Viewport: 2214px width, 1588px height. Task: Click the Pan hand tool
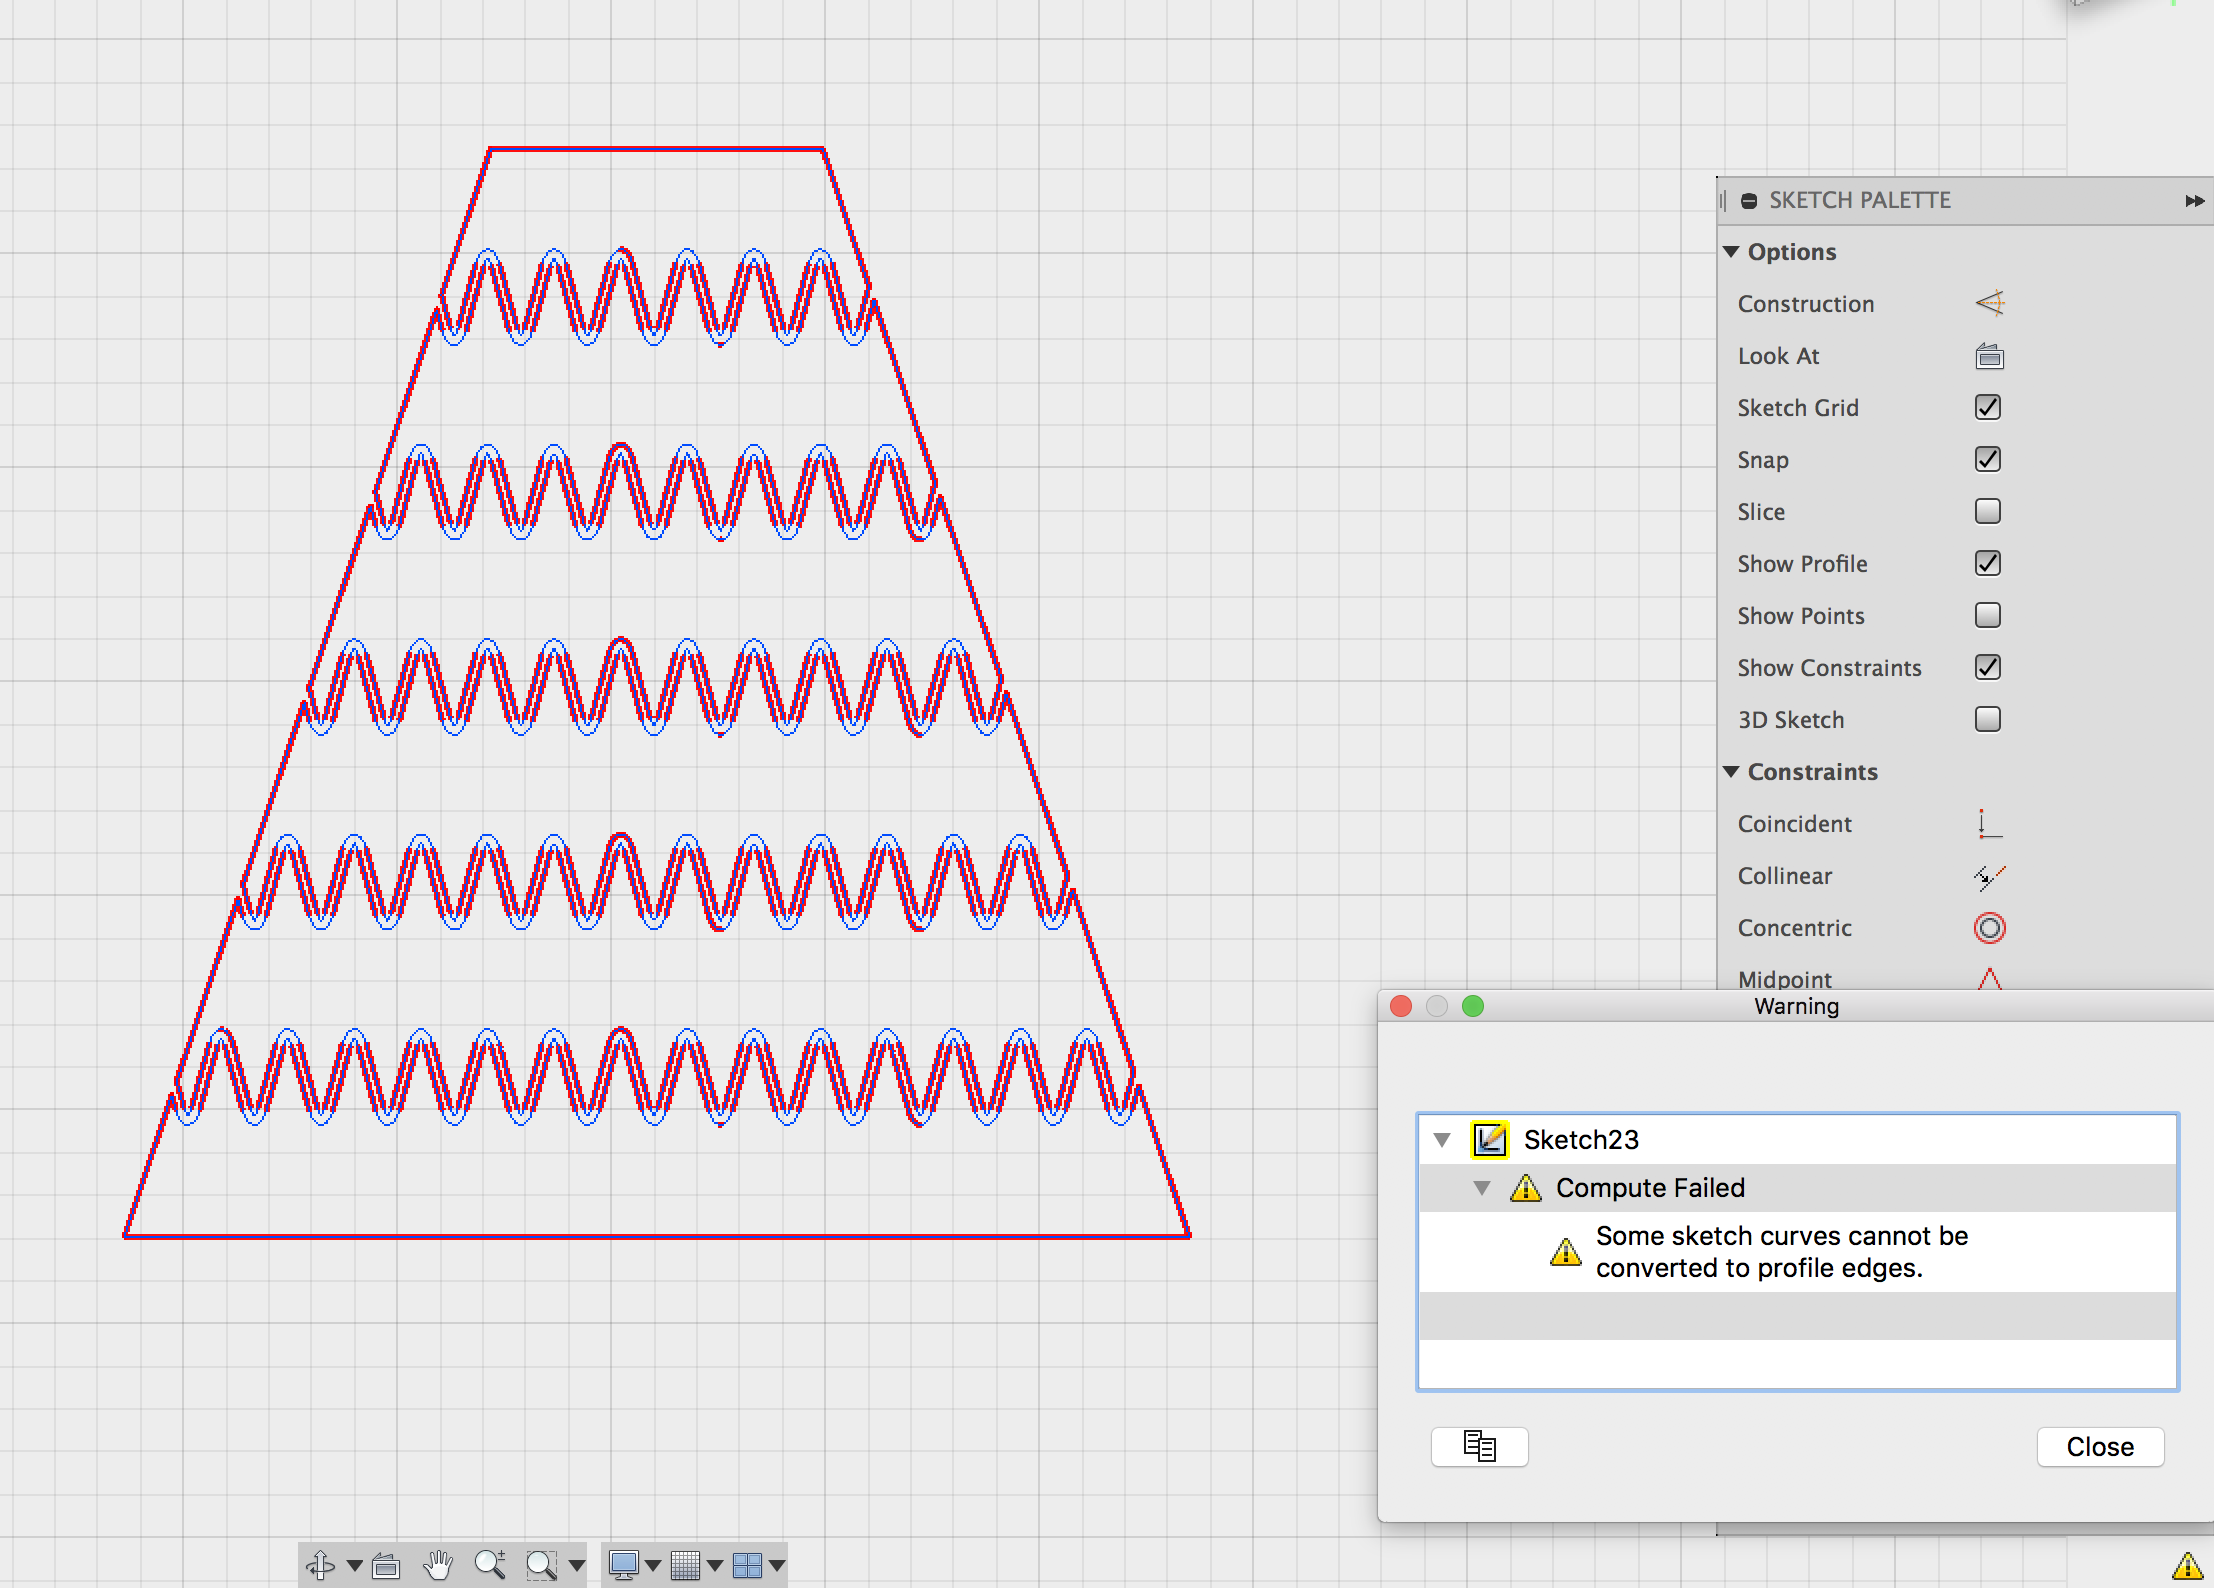click(438, 1564)
